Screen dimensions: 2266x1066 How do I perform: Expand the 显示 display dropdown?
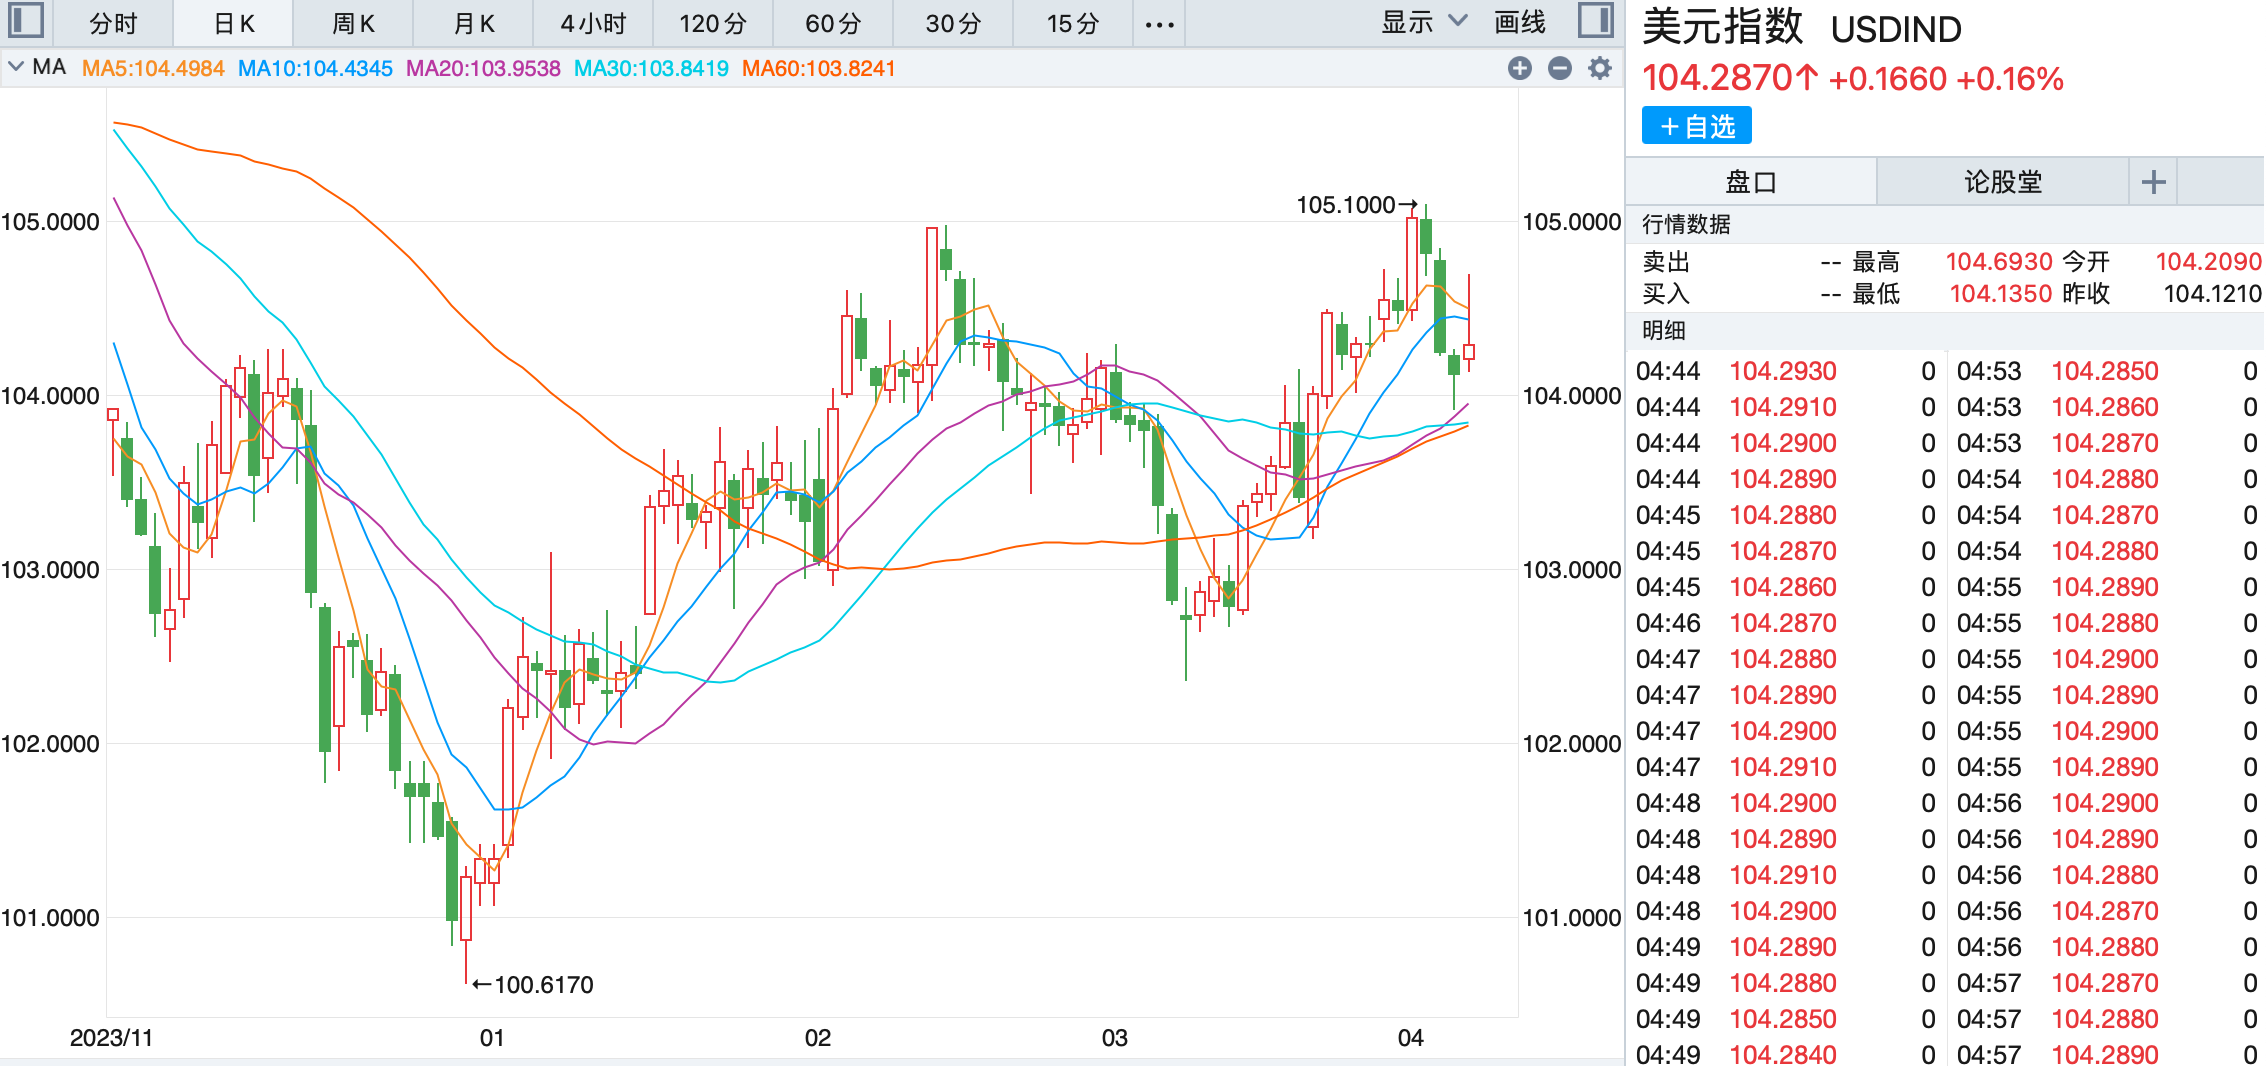click(x=1424, y=22)
